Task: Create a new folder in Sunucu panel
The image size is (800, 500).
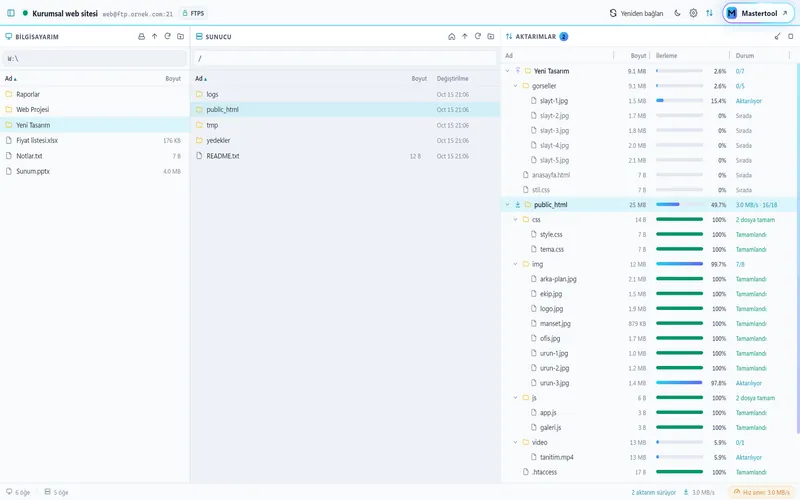Action: click(491, 37)
